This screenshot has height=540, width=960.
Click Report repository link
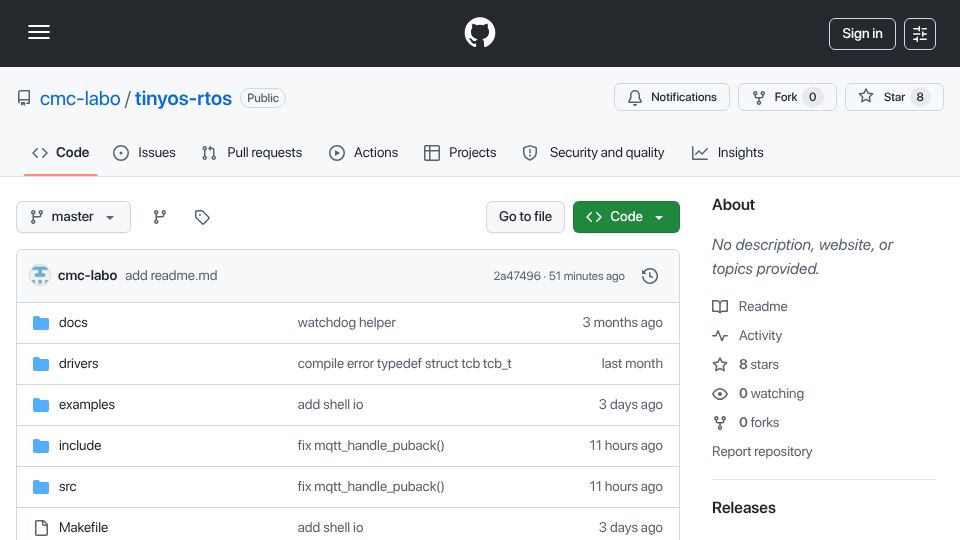point(762,452)
